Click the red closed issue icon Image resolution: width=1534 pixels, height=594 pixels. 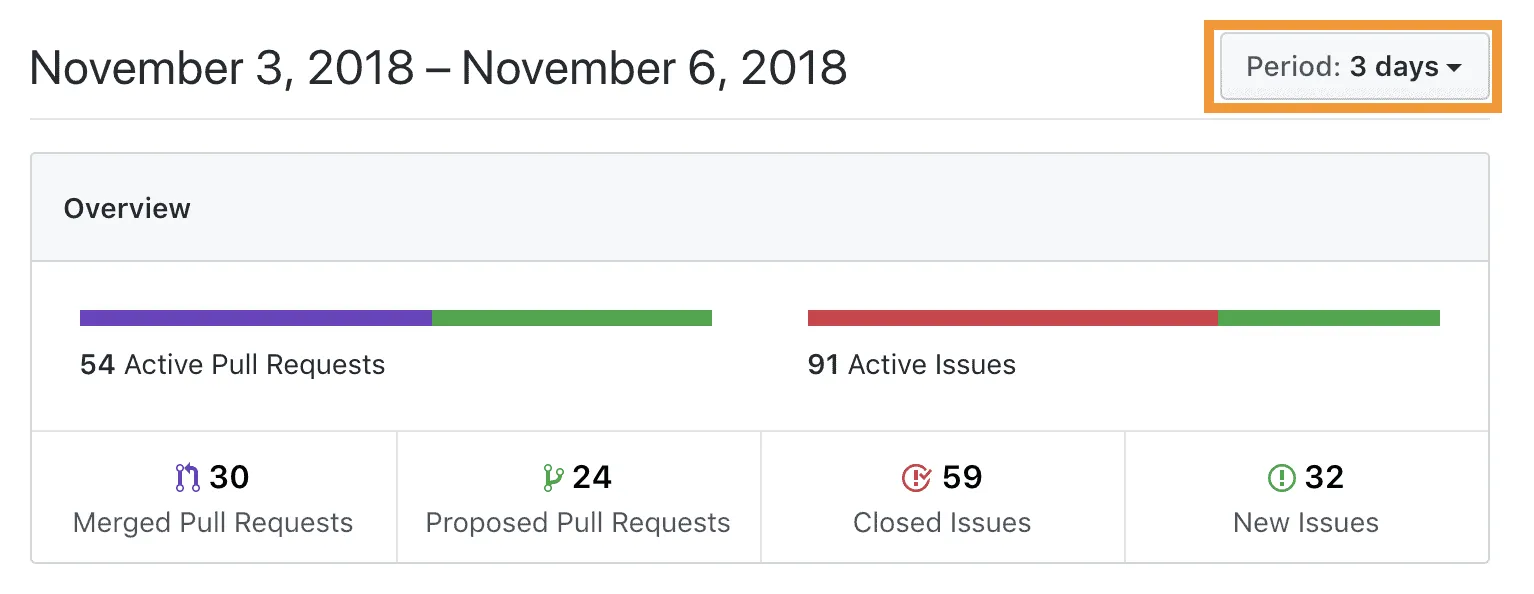[916, 478]
